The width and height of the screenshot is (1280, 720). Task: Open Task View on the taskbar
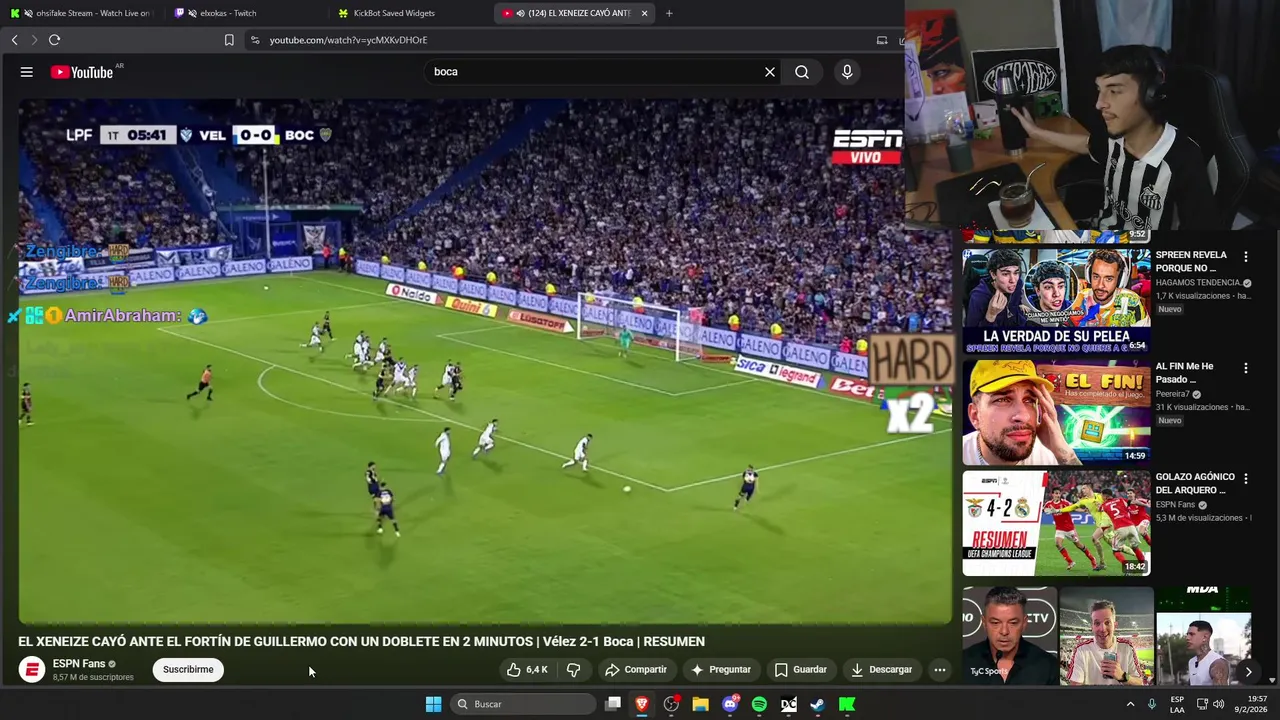[613, 704]
